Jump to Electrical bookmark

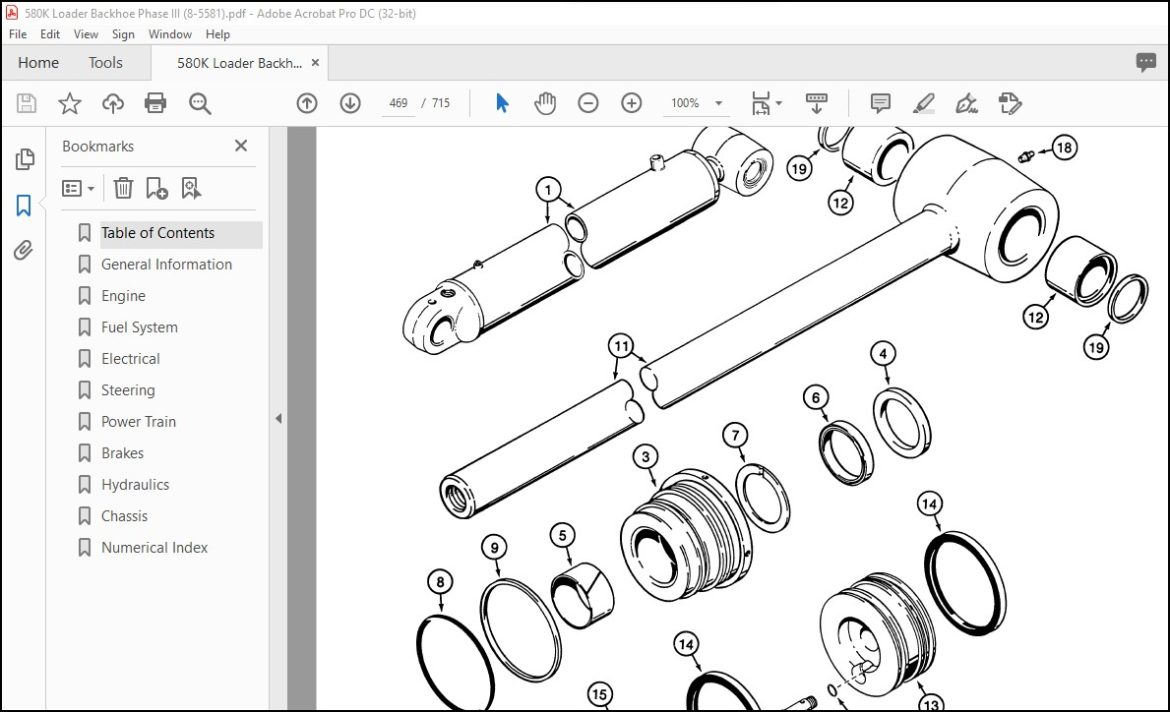131,358
